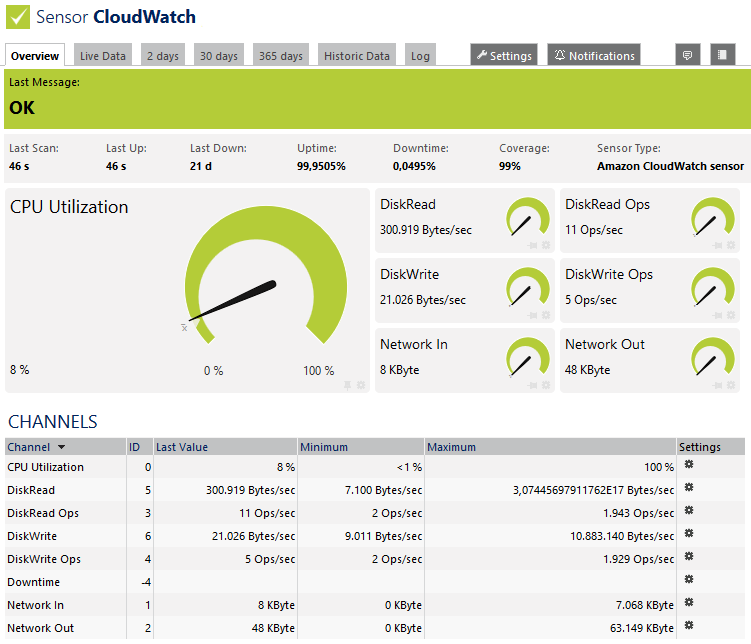The height and width of the screenshot is (644, 751).
Task: Open gear settings on Network Out card
Action: tap(731, 385)
